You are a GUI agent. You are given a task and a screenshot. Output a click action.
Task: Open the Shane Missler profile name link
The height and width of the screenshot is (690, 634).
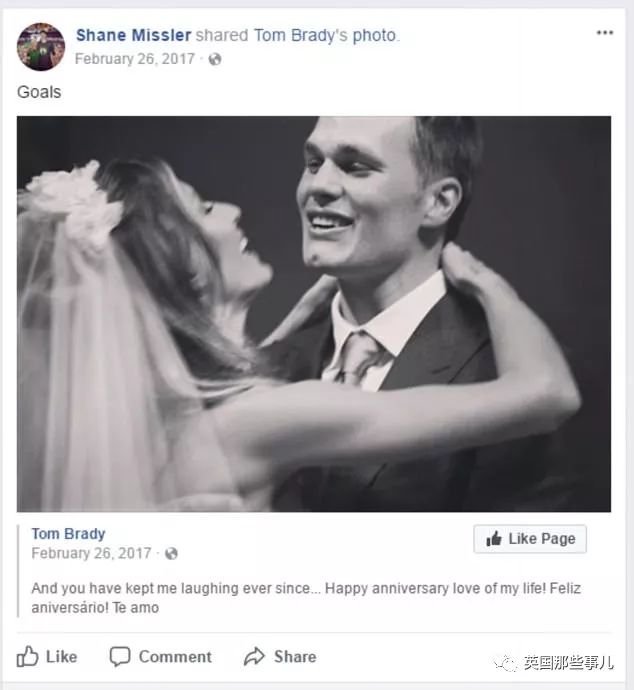(133, 36)
